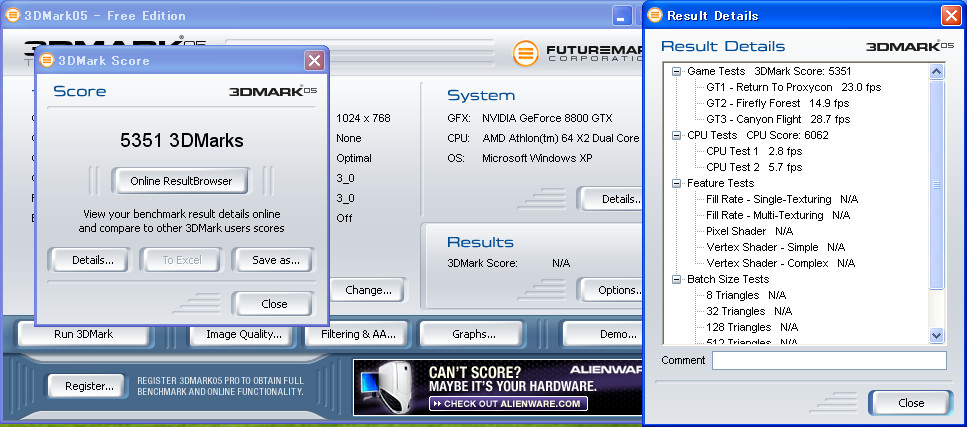967x427 pixels.
Task: Click the 5351 3DMarks score text
Action: click(x=181, y=141)
